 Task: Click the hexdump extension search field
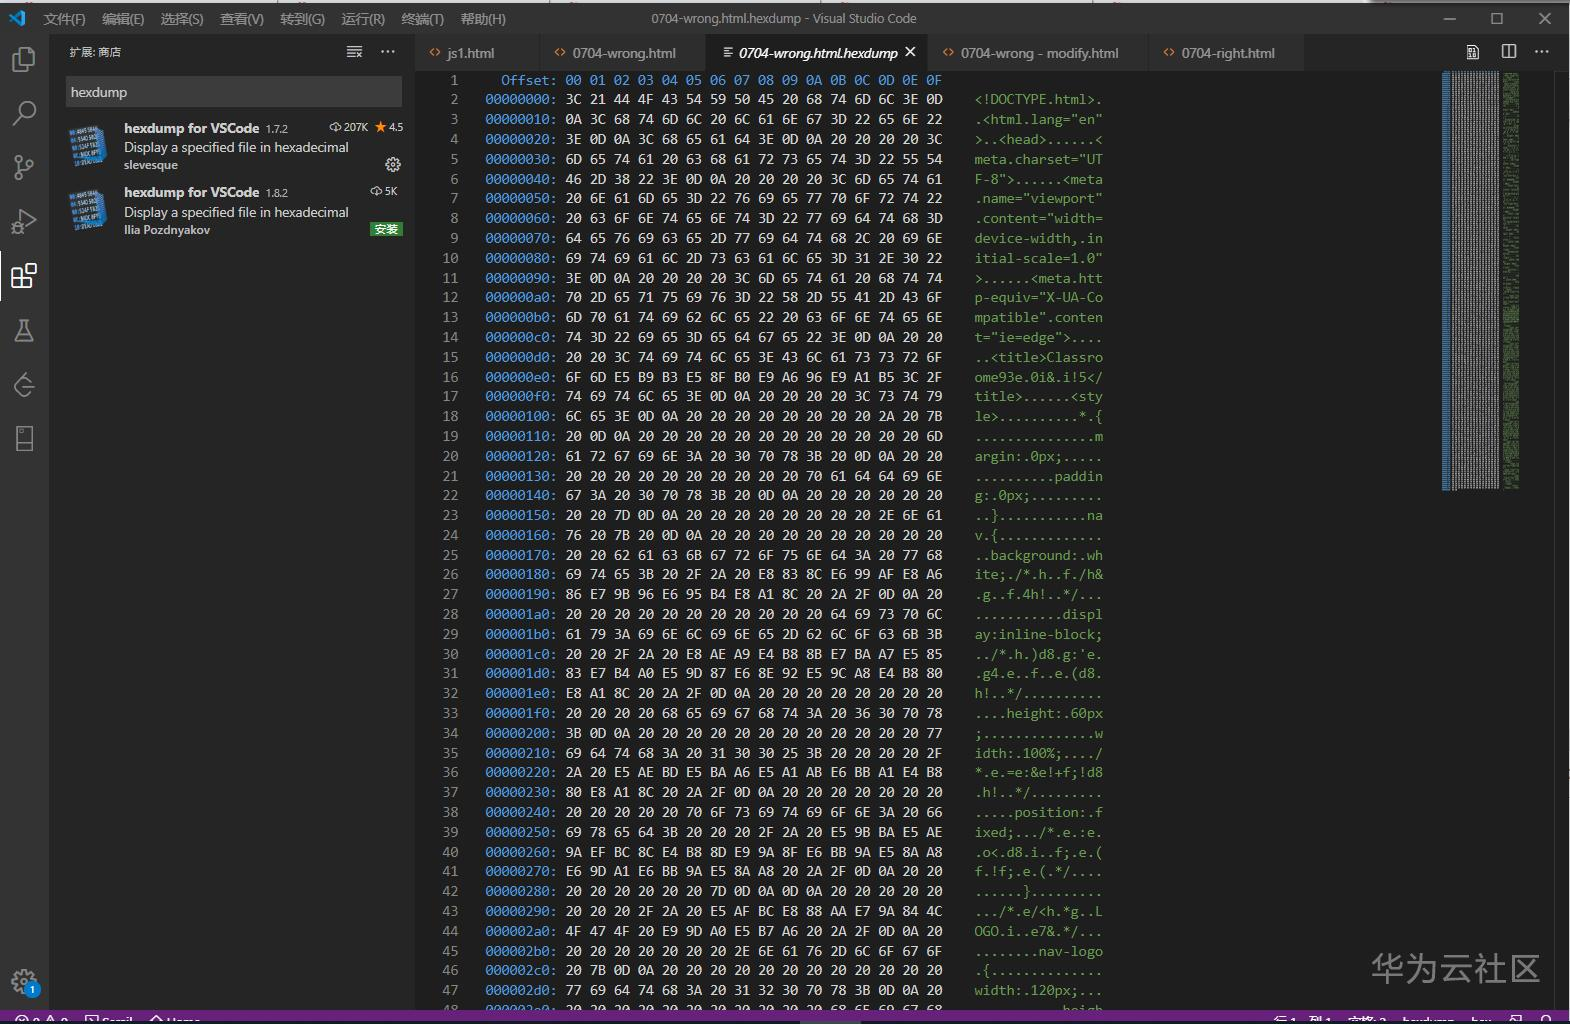pos(234,92)
